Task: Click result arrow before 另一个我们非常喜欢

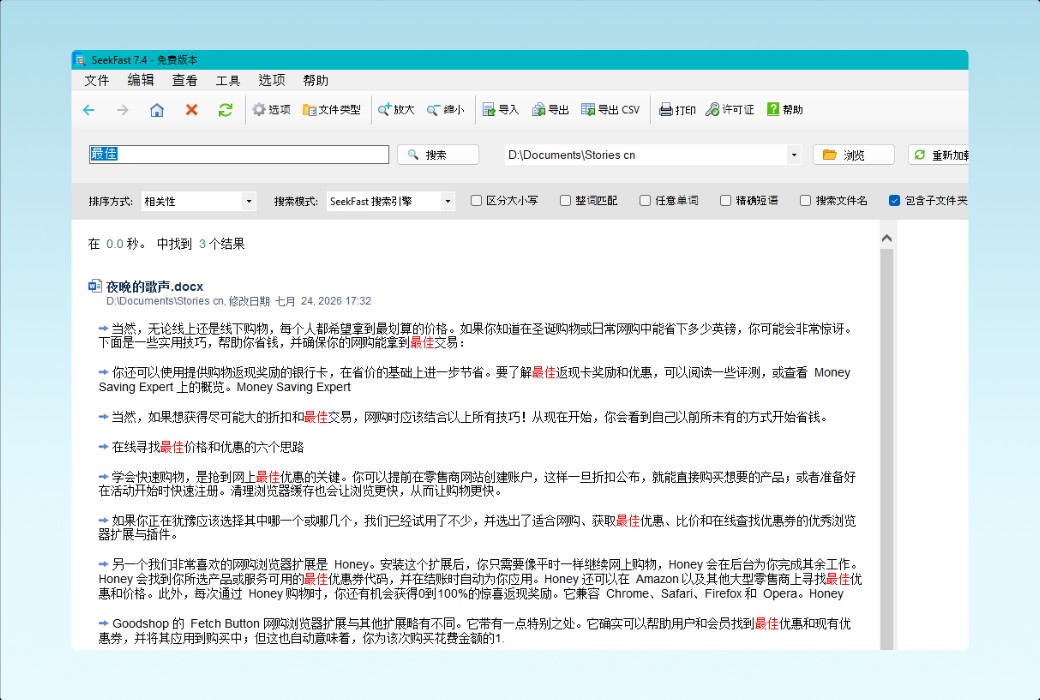Action: click(x=103, y=564)
